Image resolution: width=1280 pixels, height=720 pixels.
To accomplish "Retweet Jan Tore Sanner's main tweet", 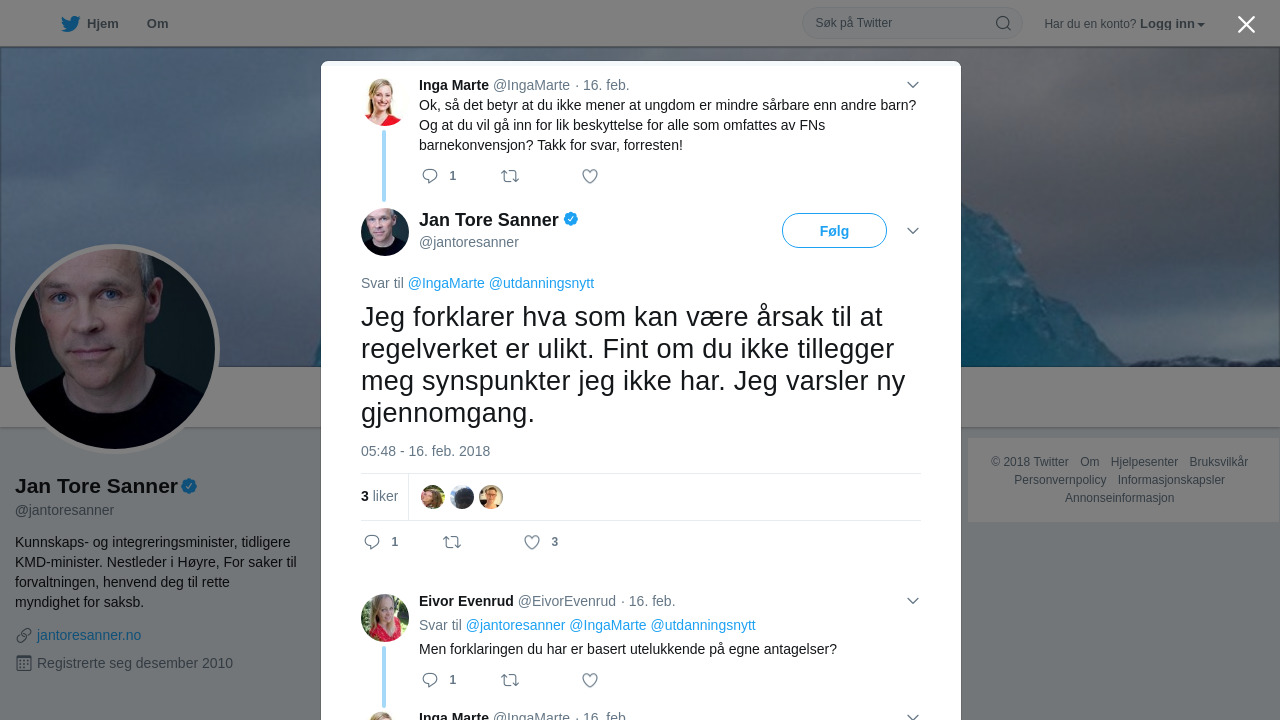I will [x=452, y=542].
